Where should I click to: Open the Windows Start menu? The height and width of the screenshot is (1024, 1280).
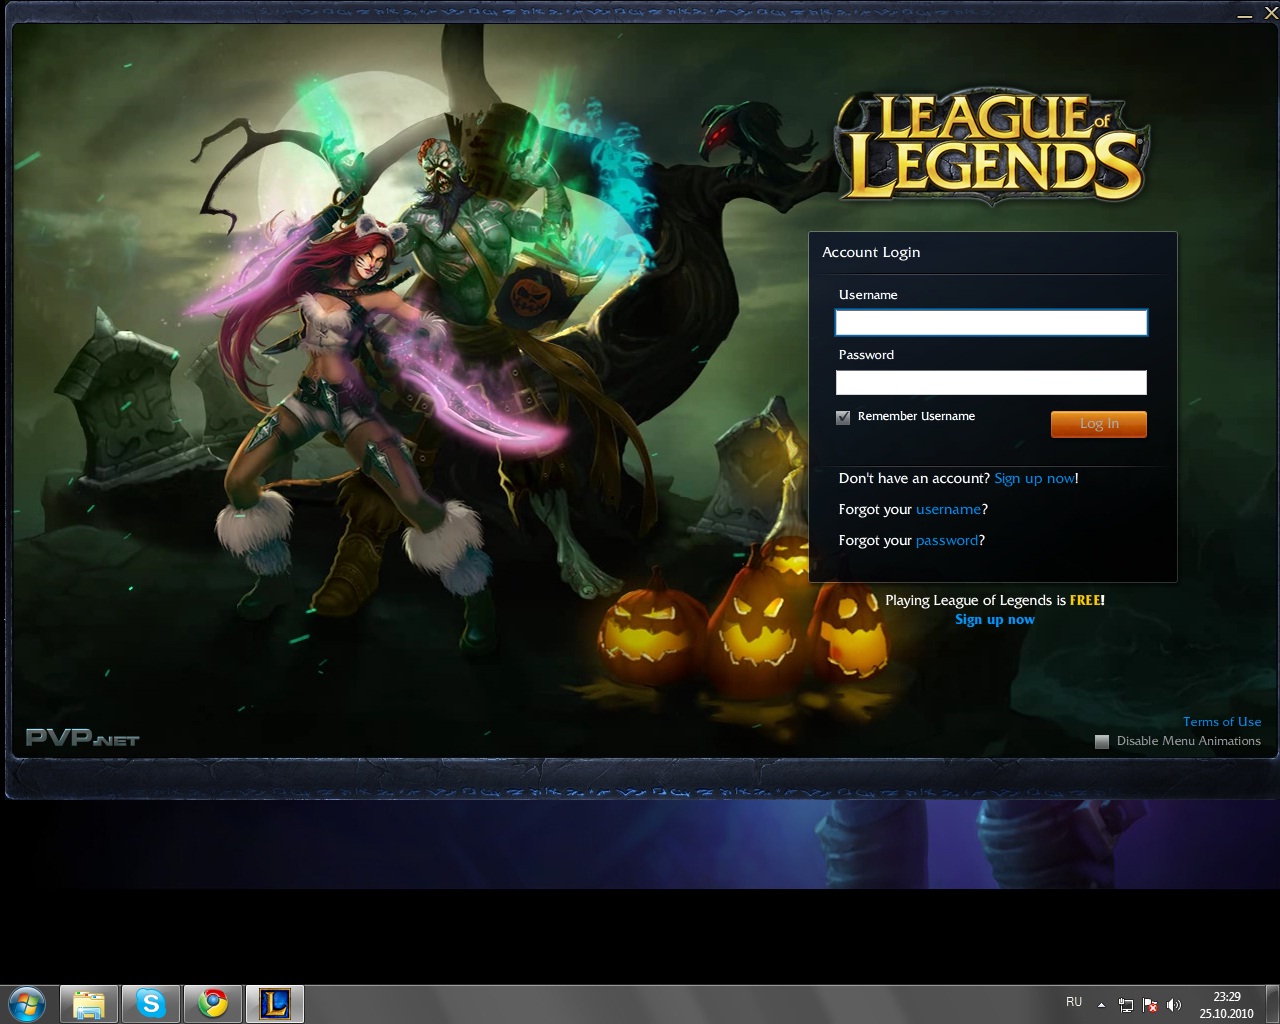27,1003
